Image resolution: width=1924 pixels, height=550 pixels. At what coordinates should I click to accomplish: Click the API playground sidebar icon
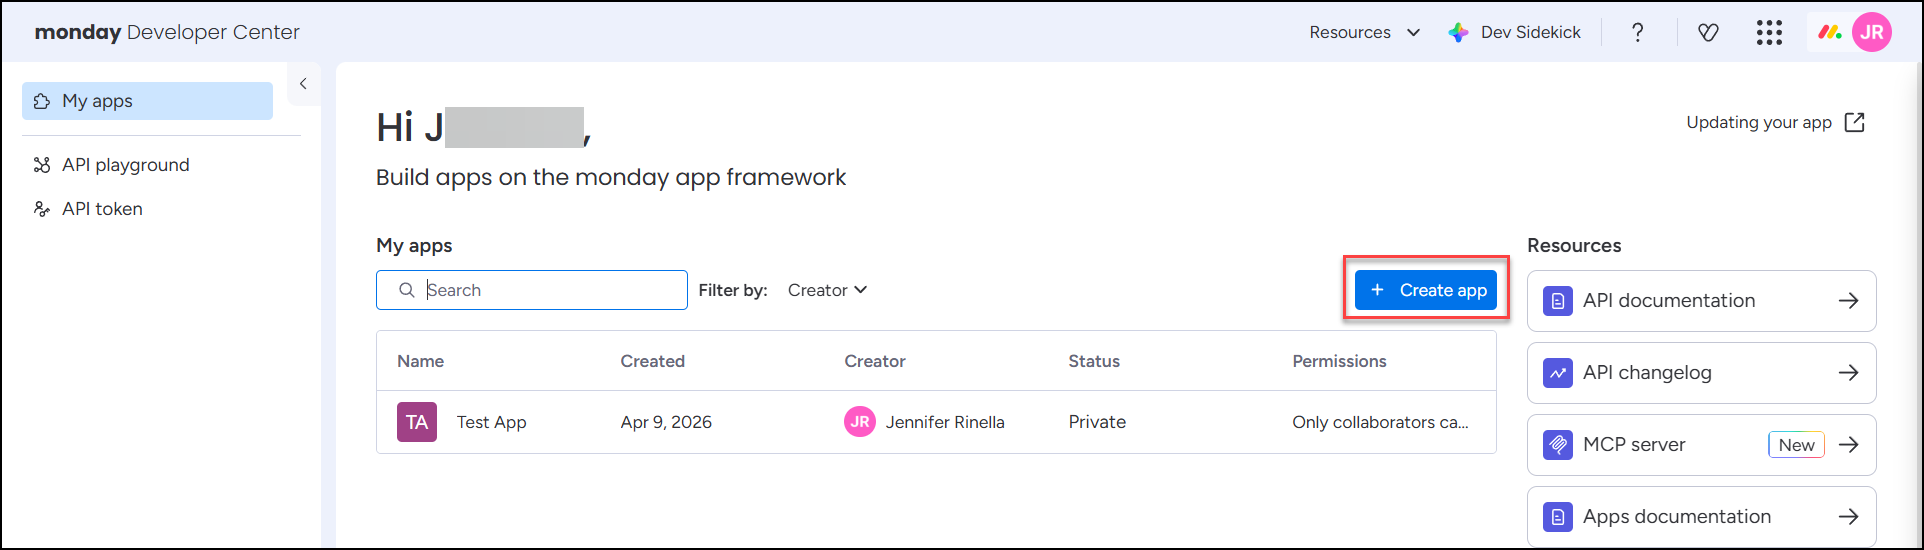point(42,165)
